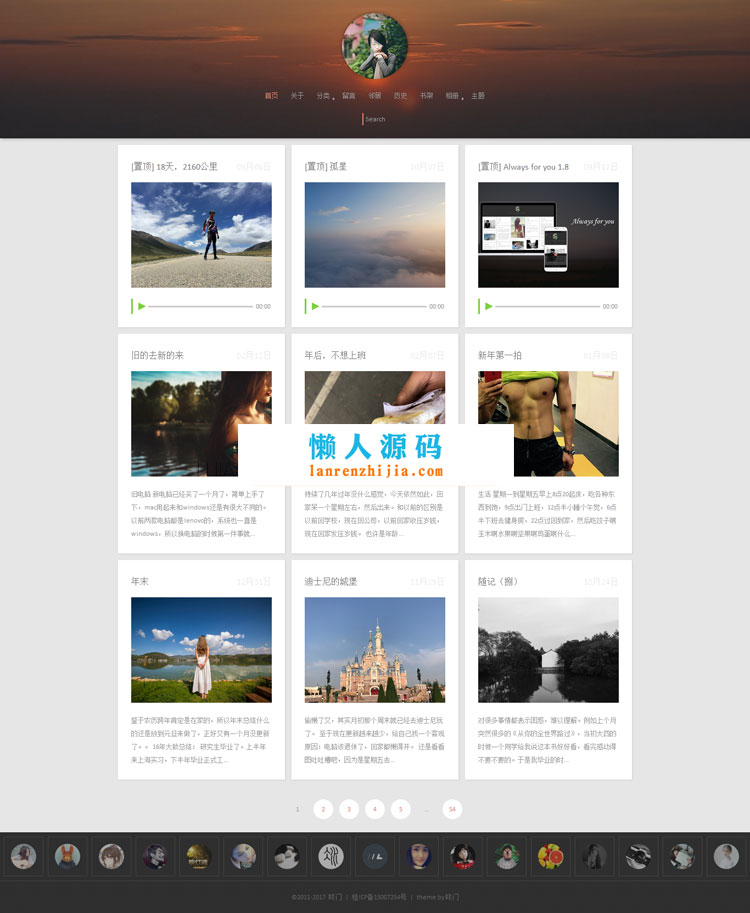Click the man-on-road photo thumbnail
This screenshot has width=750, height=913.
click(x=201, y=235)
